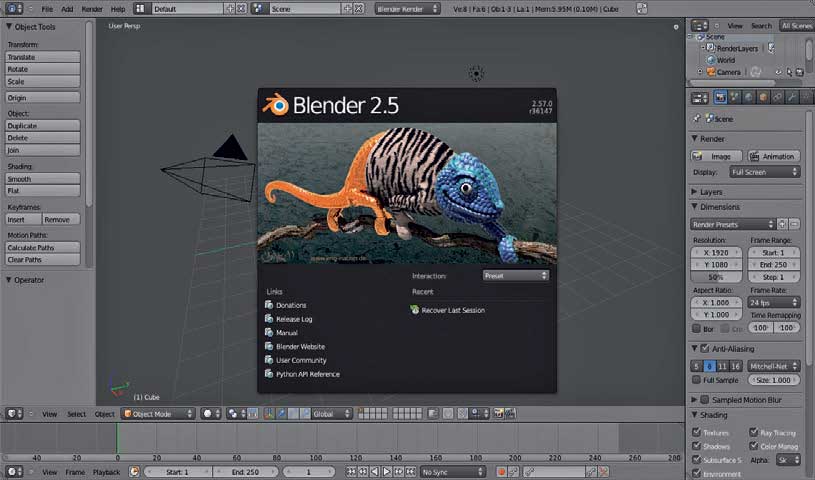
Task: Toggle the Color Management checkbox
Action: pos(754,446)
